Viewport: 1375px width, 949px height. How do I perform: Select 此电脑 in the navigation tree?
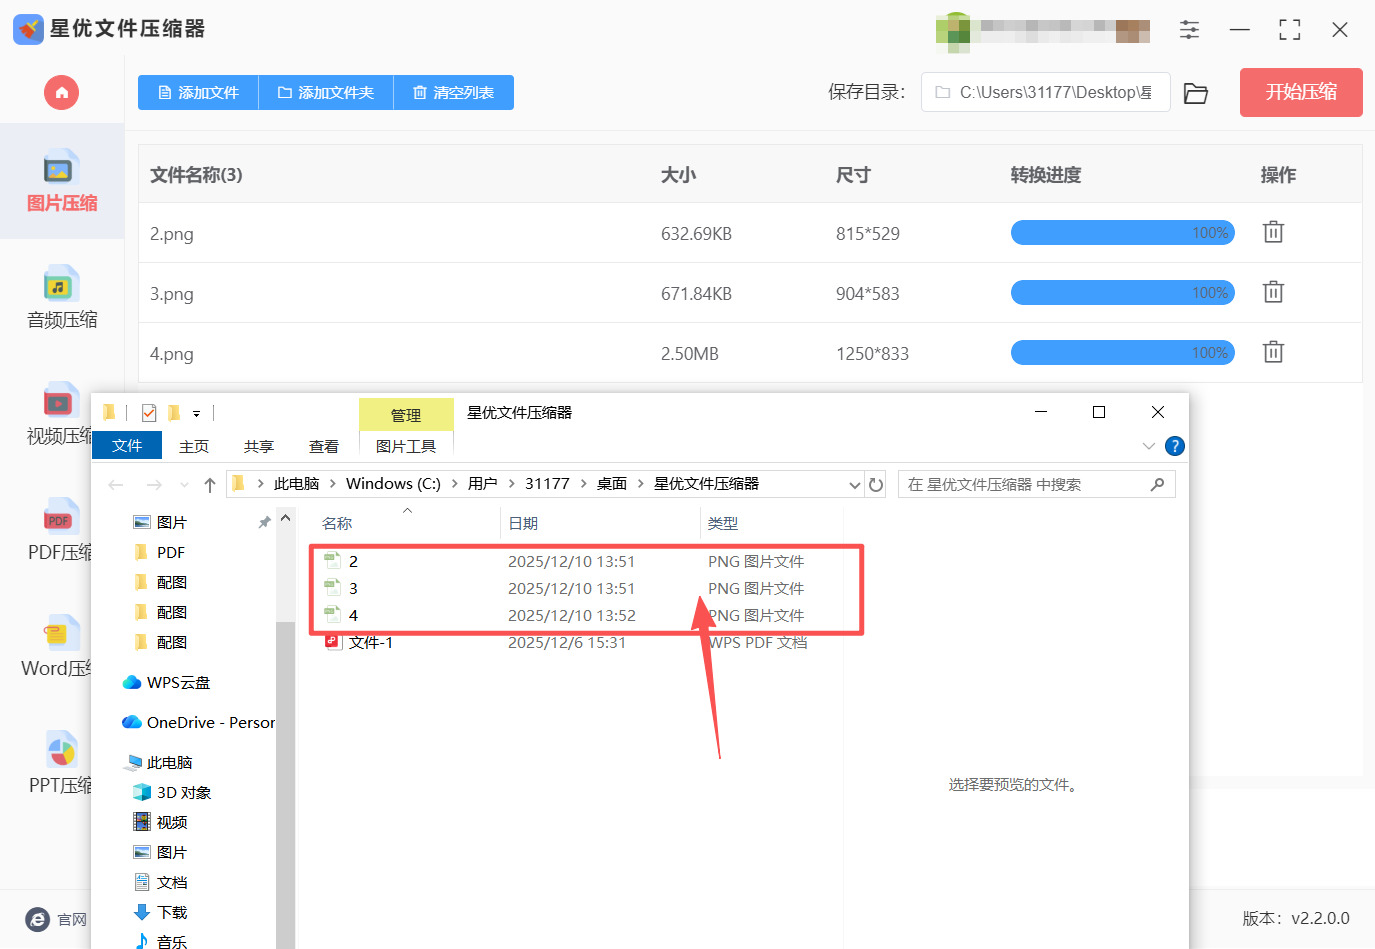169,763
